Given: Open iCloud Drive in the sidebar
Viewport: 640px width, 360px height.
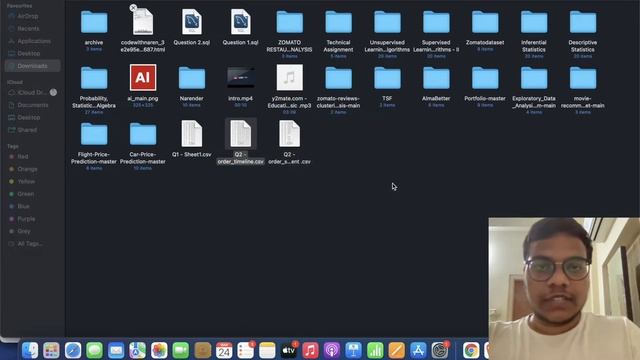Looking at the screenshot, I should (33, 93).
